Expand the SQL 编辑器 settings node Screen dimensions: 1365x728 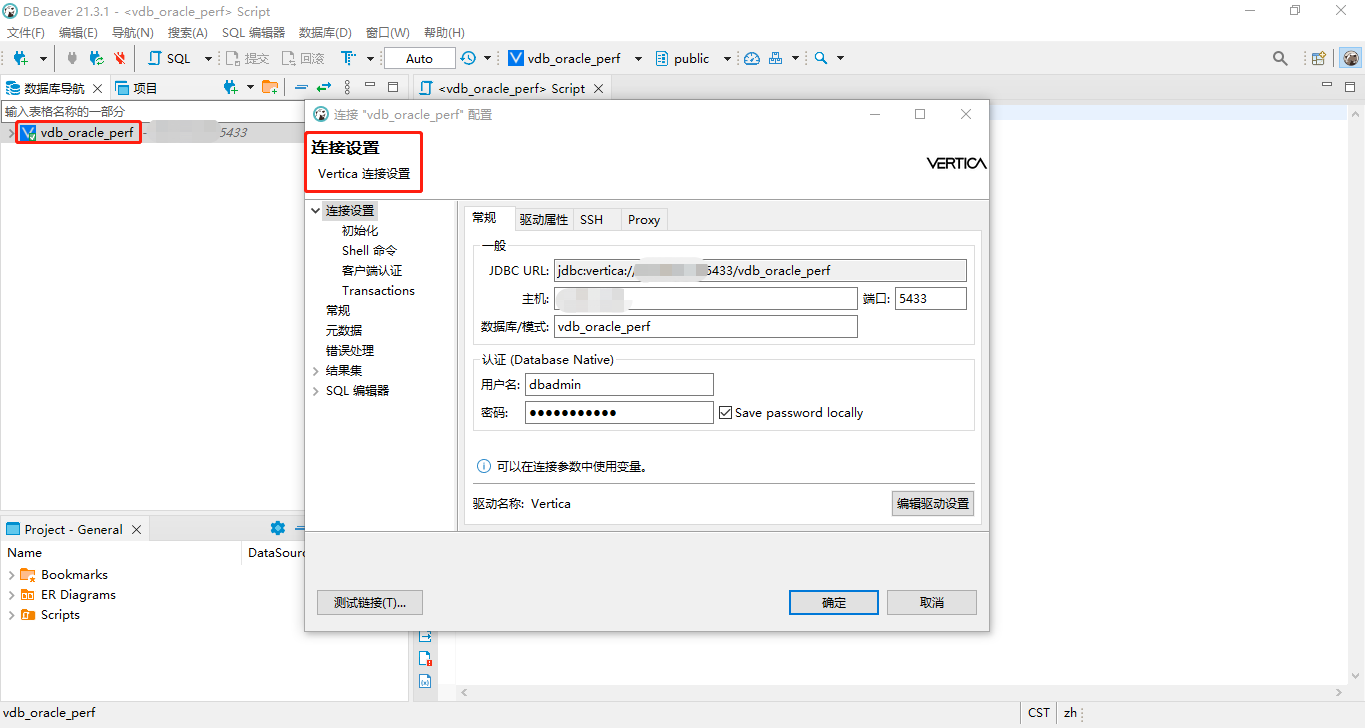pos(316,390)
